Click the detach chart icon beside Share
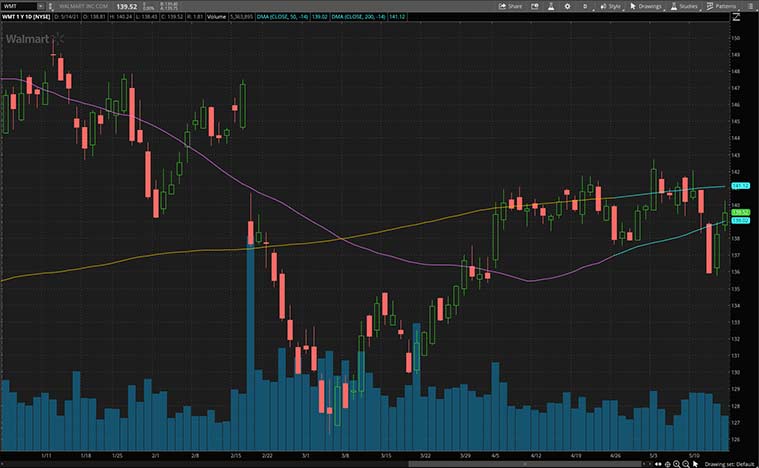Viewport: 759px width, 468px height. tap(537, 6)
